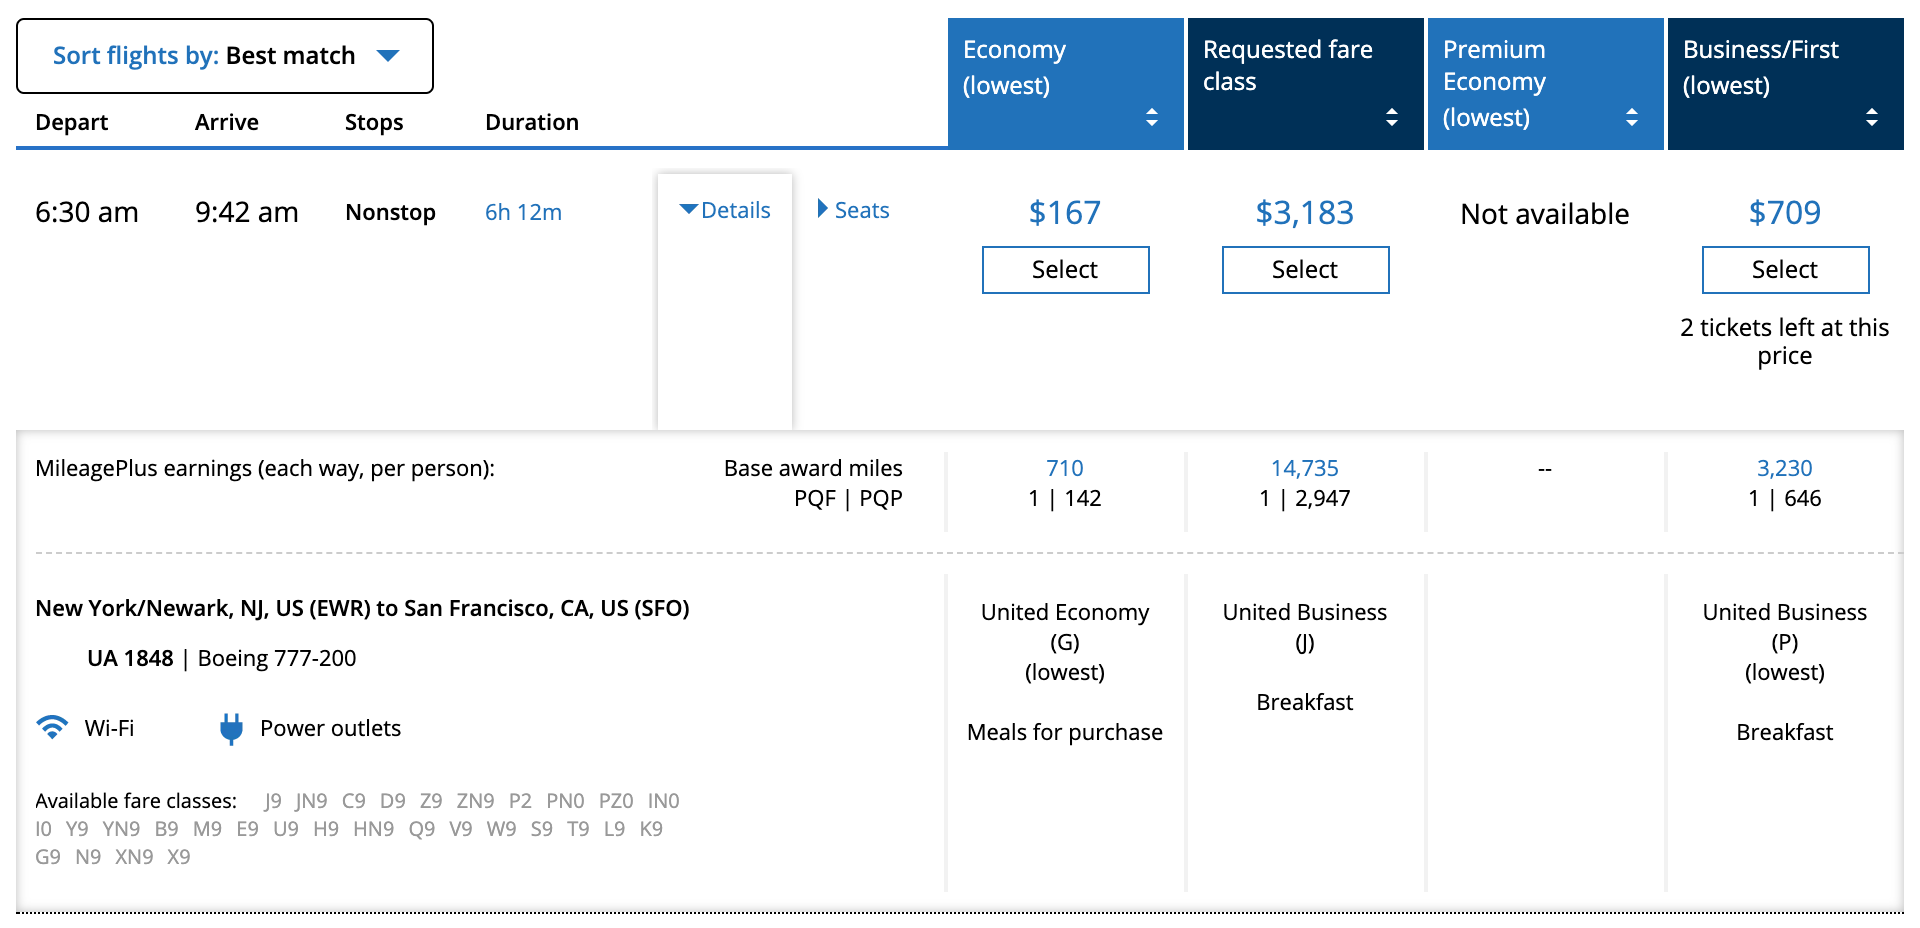Screen dimensions: 1920x928
Task: Click sort arrows on Requested fare class column
Action: pyautogui.click(x=1391, y=117)
